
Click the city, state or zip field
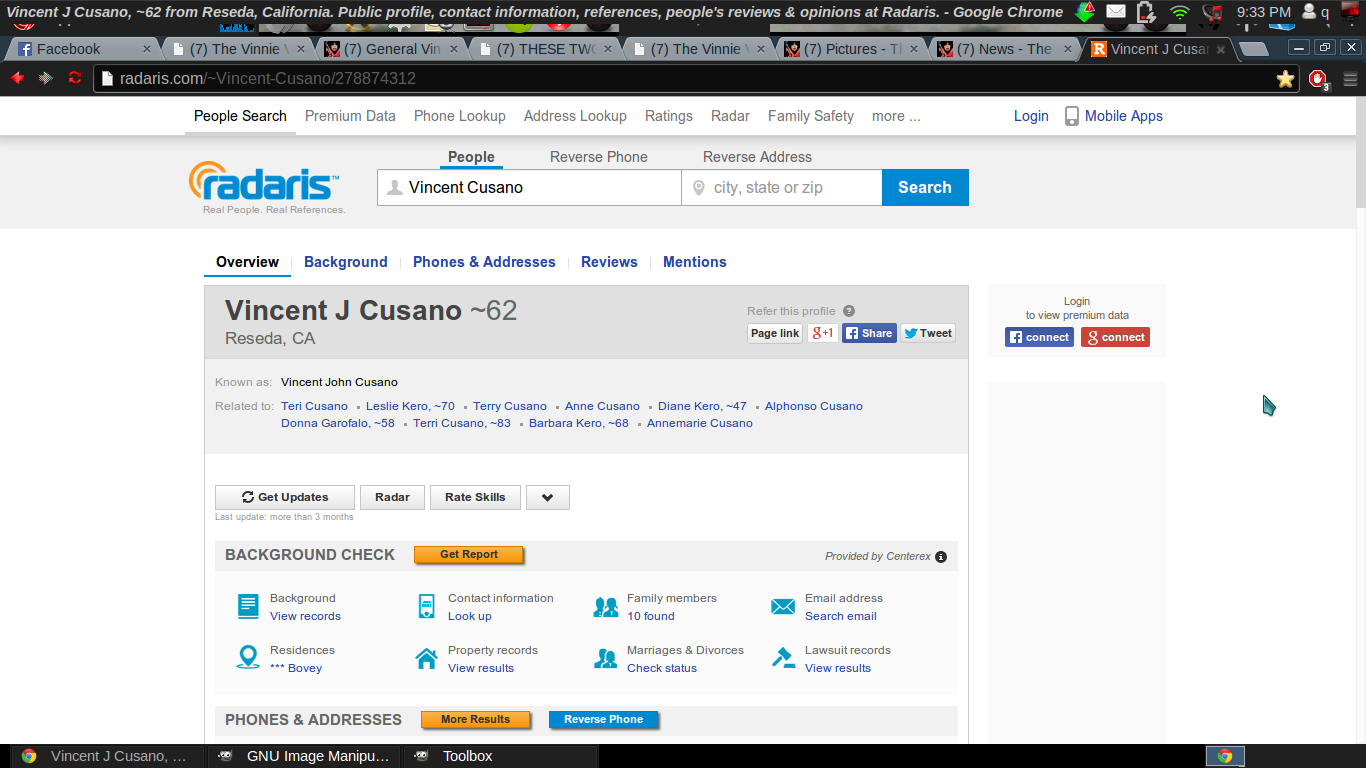pyautogui.click(x=782, y=188)
